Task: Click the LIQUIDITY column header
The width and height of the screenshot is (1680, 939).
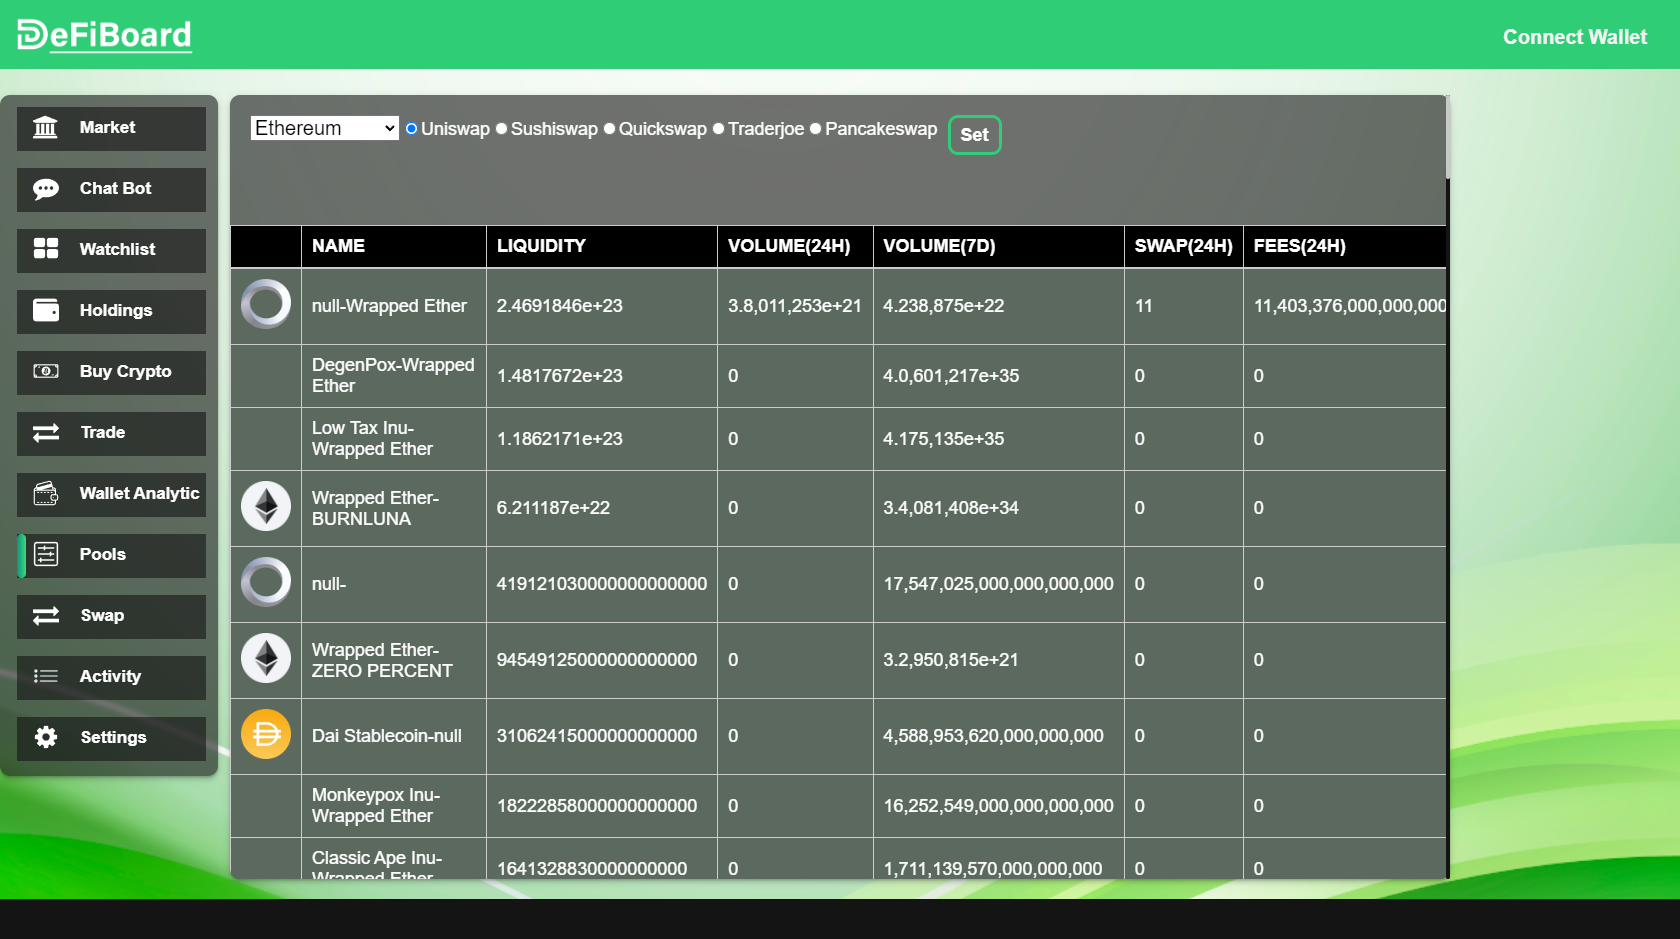Action: (602, 246)
